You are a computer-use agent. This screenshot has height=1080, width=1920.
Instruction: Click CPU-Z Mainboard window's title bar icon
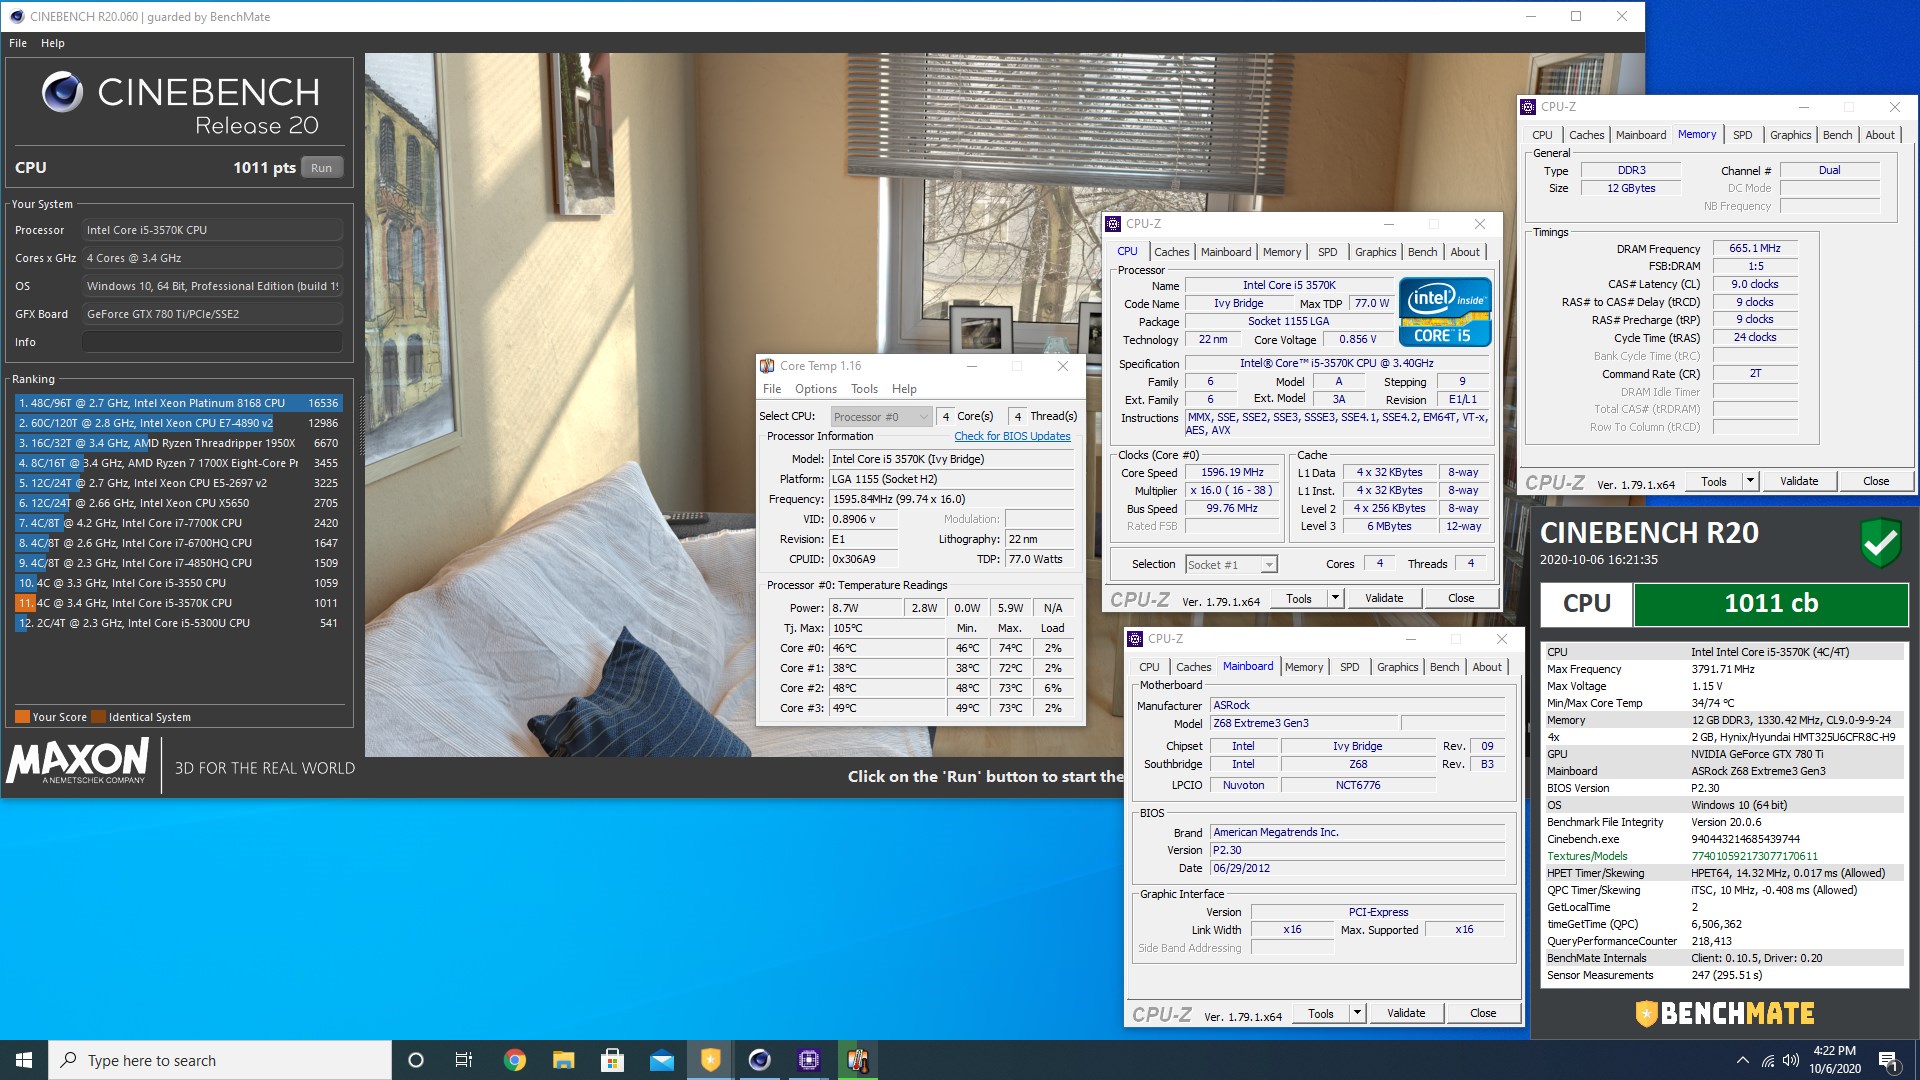(1135, 638)
